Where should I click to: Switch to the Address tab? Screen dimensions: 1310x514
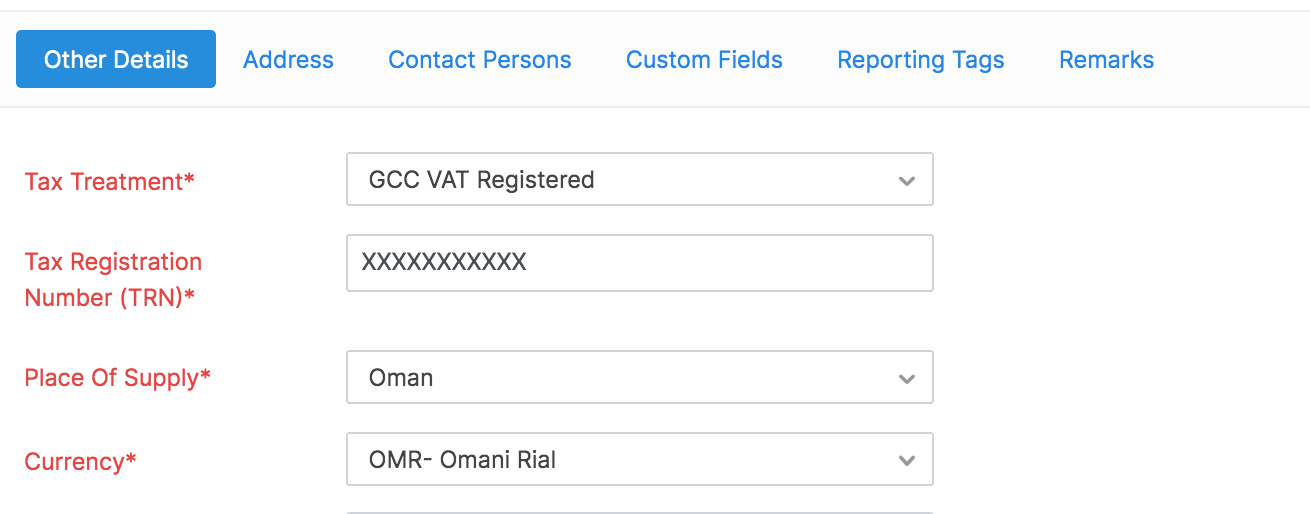click(288, 60)
